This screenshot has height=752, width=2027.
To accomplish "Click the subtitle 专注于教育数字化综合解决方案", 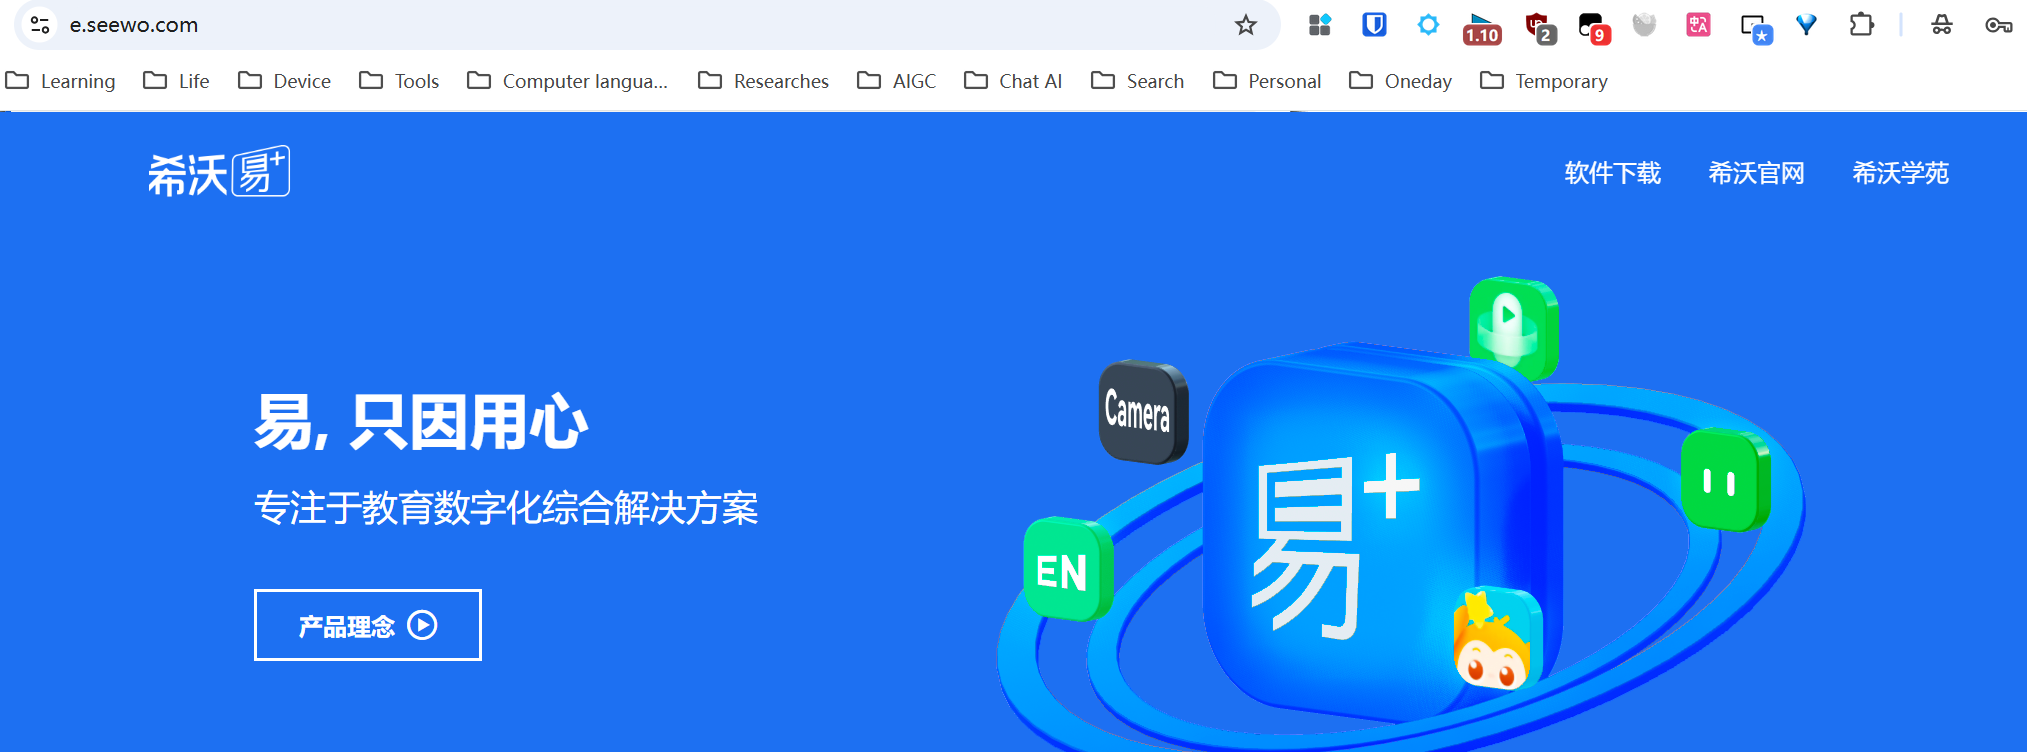I will pyautogui.click(x=506, y=508).
